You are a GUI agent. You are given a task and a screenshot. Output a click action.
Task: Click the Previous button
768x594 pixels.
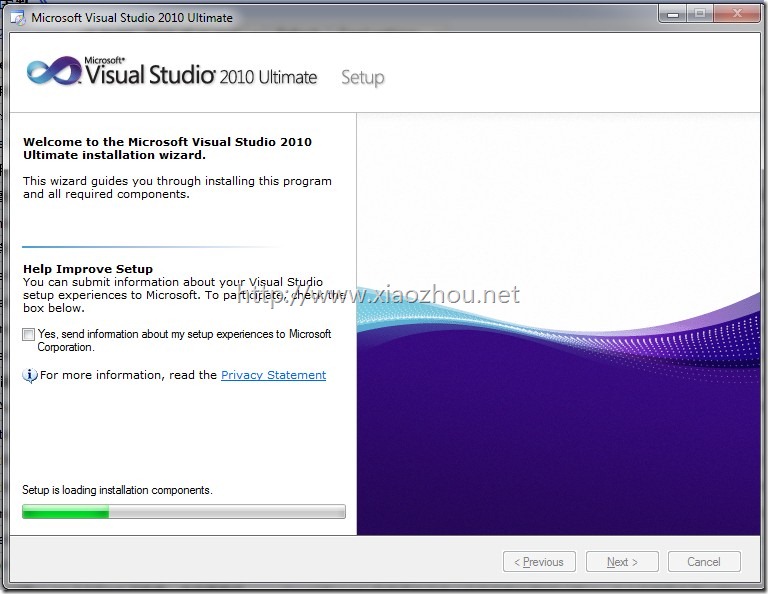coord(539,562)
